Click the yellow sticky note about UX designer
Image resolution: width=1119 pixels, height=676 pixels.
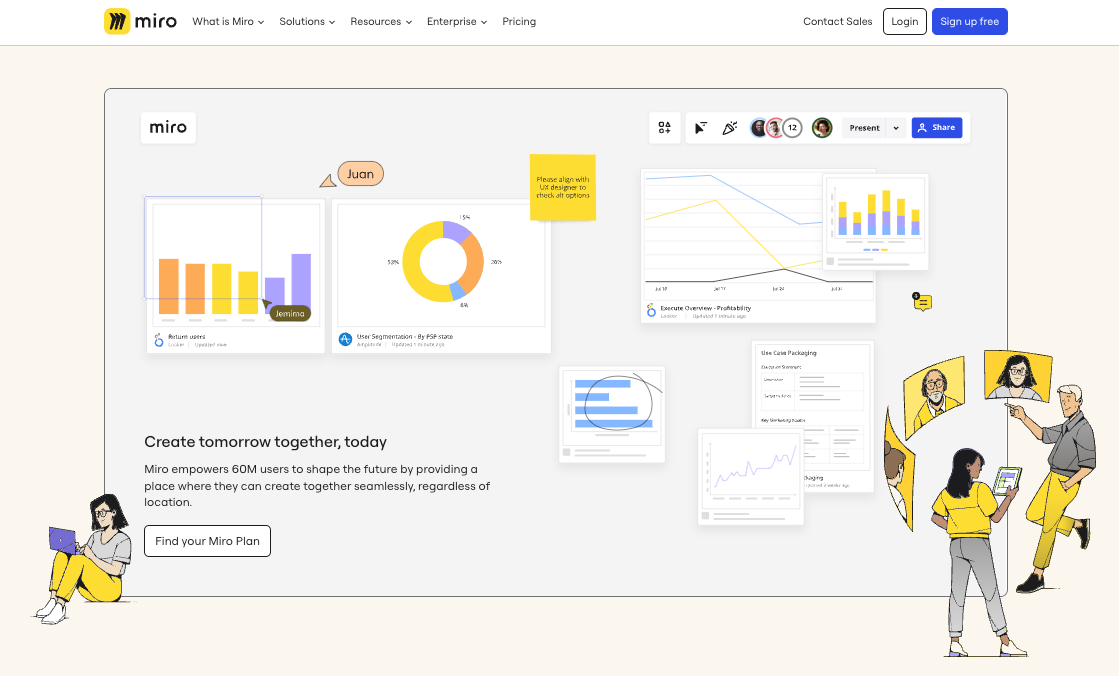562,187
